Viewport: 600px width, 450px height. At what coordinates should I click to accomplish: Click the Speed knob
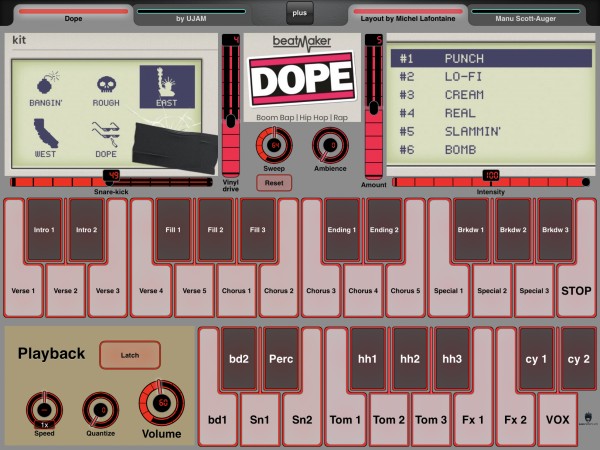coord(44,409)
